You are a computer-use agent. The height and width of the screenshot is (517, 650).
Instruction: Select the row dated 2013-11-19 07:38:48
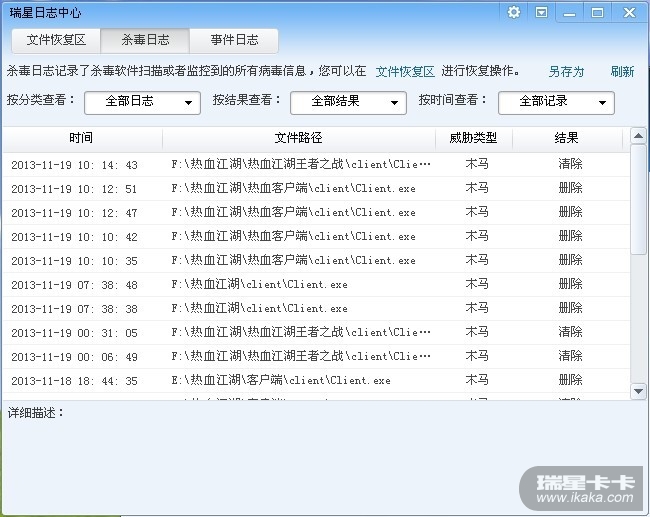pos(316,285)
